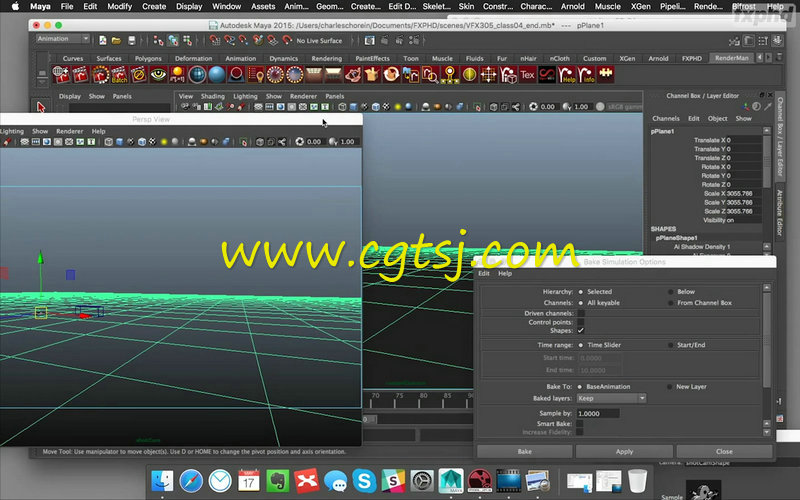Screen dimensions: 800x500
Task: Click the shelf tabs scroll-left arrow
Action: 759,58
